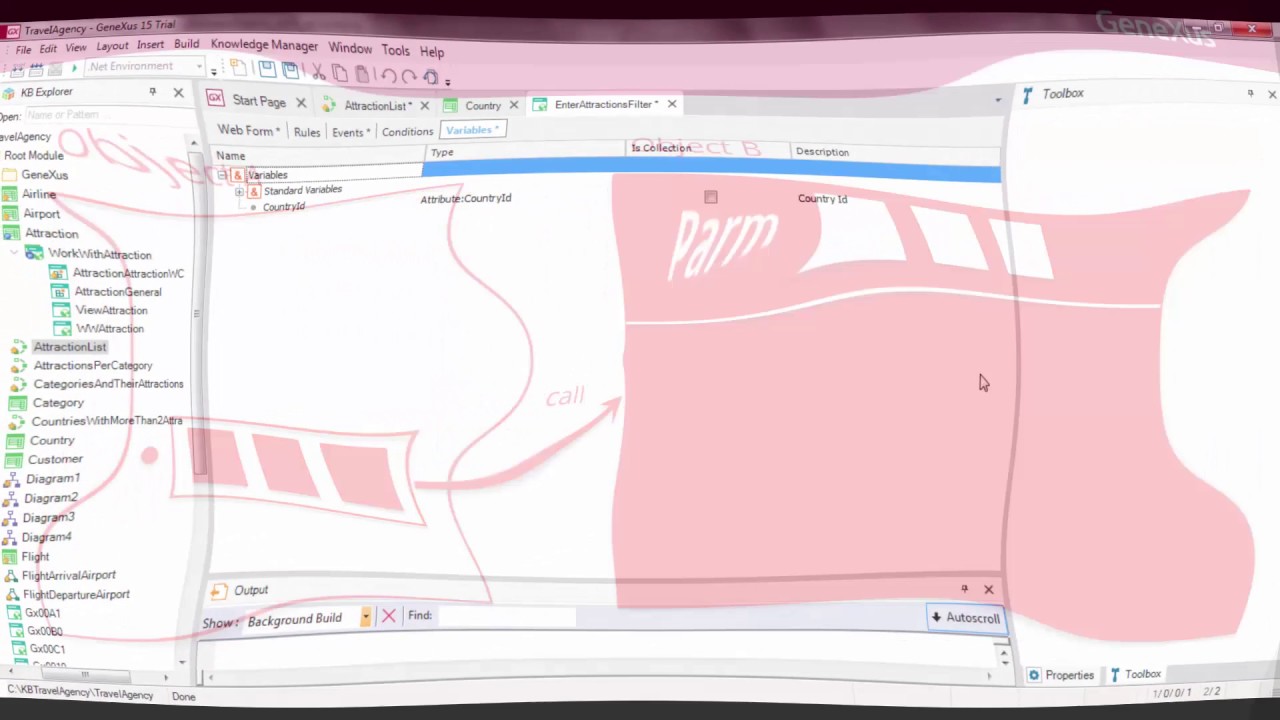Screen dimensions: 1280x720
Task: Collapse the WorkWithAttraction tree node
Action: click(14, 253)
